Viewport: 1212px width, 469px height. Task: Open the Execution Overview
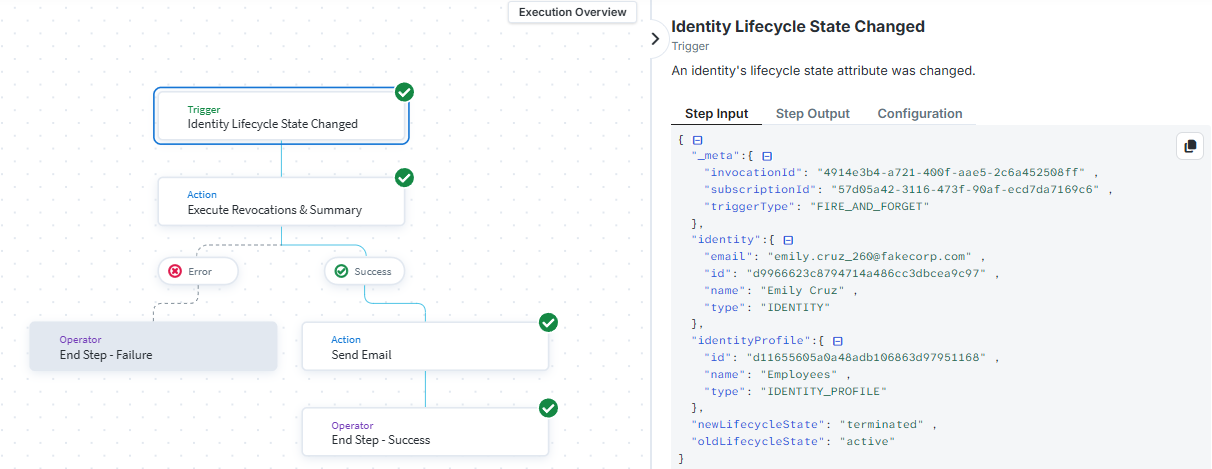[x=572, y=12]
